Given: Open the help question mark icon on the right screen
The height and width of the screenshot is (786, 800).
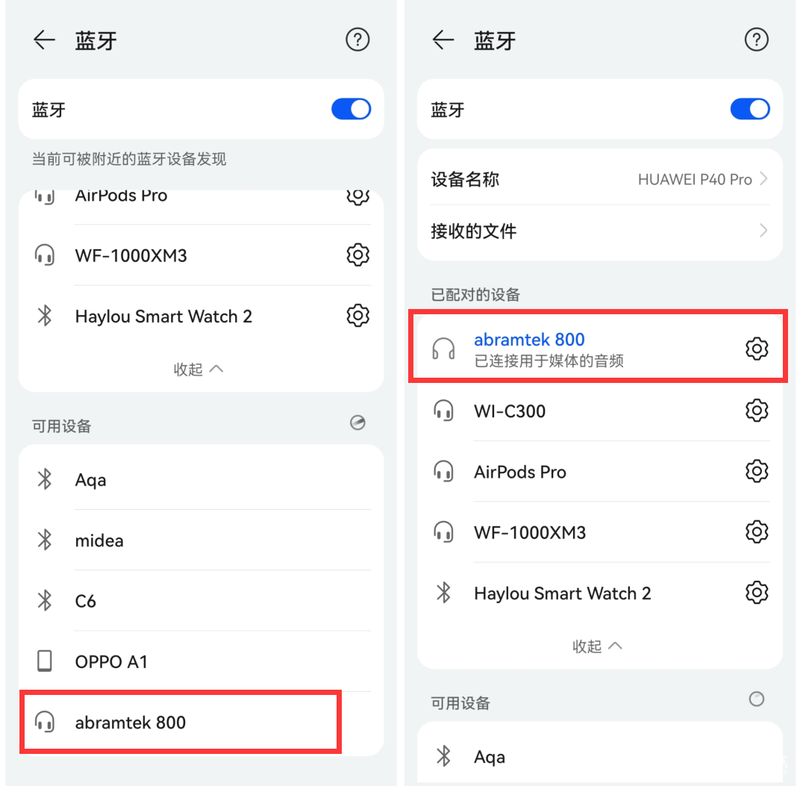Looking at the screenshot, I should (756, 40).
